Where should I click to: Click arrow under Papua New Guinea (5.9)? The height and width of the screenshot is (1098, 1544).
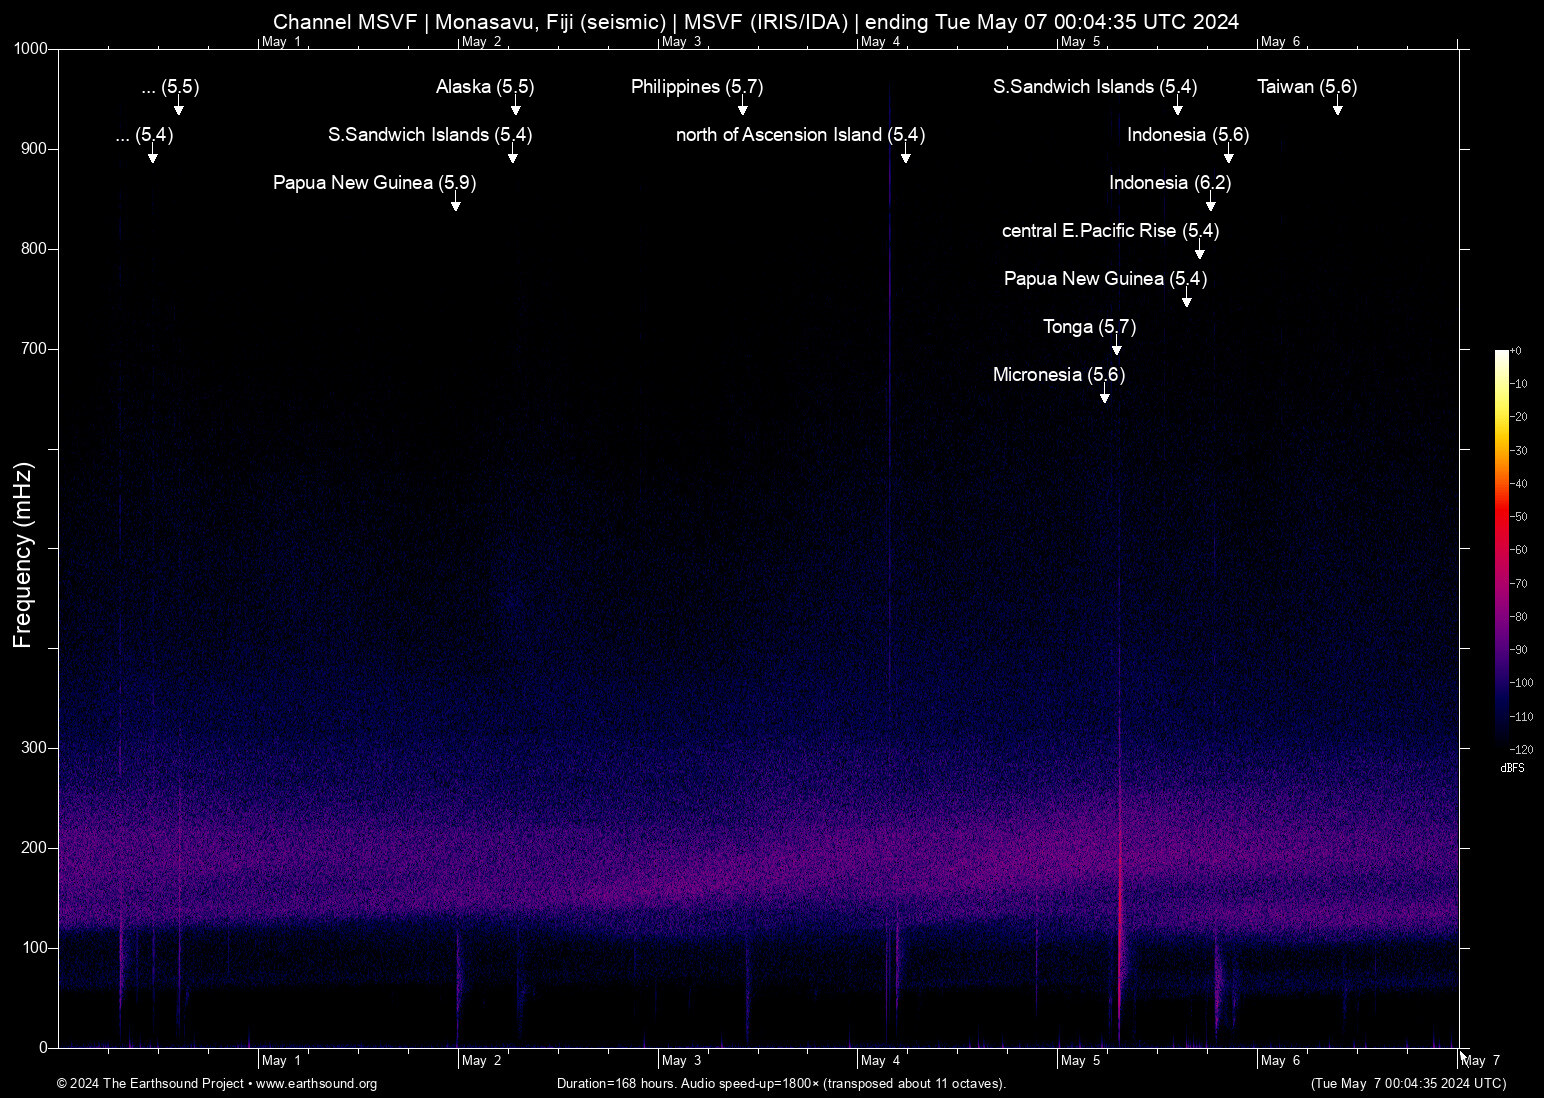click(x=456, y=204)
